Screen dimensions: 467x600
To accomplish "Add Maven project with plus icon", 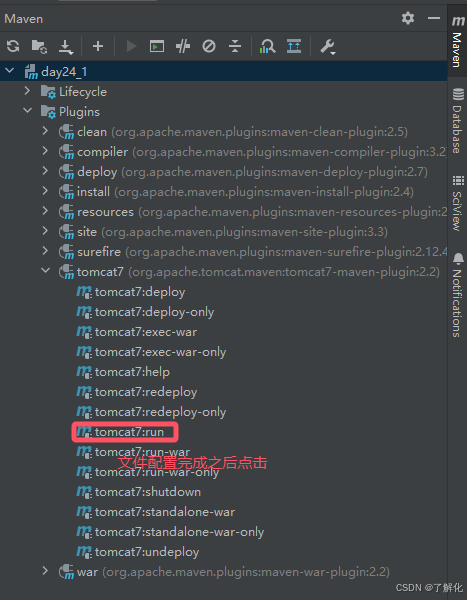I will (98, 46).
